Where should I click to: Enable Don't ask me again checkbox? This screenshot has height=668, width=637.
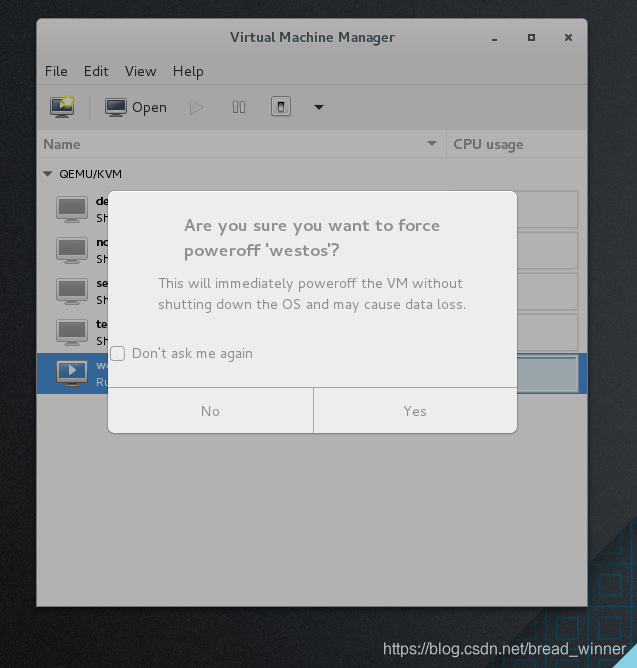click(118, 354)
